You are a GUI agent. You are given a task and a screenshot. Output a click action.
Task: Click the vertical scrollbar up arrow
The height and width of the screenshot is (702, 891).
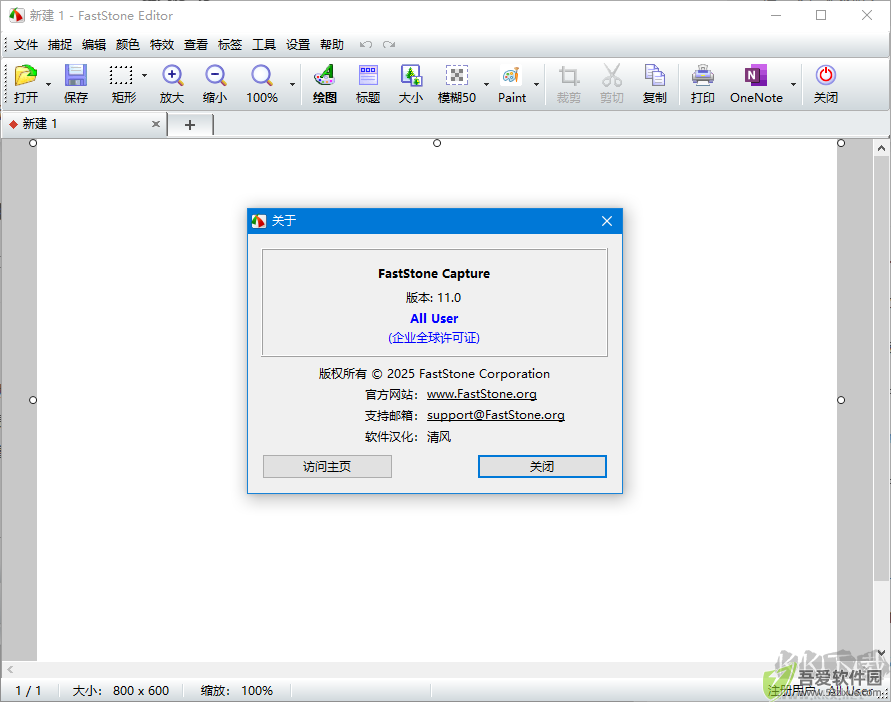tap(881, 148)
